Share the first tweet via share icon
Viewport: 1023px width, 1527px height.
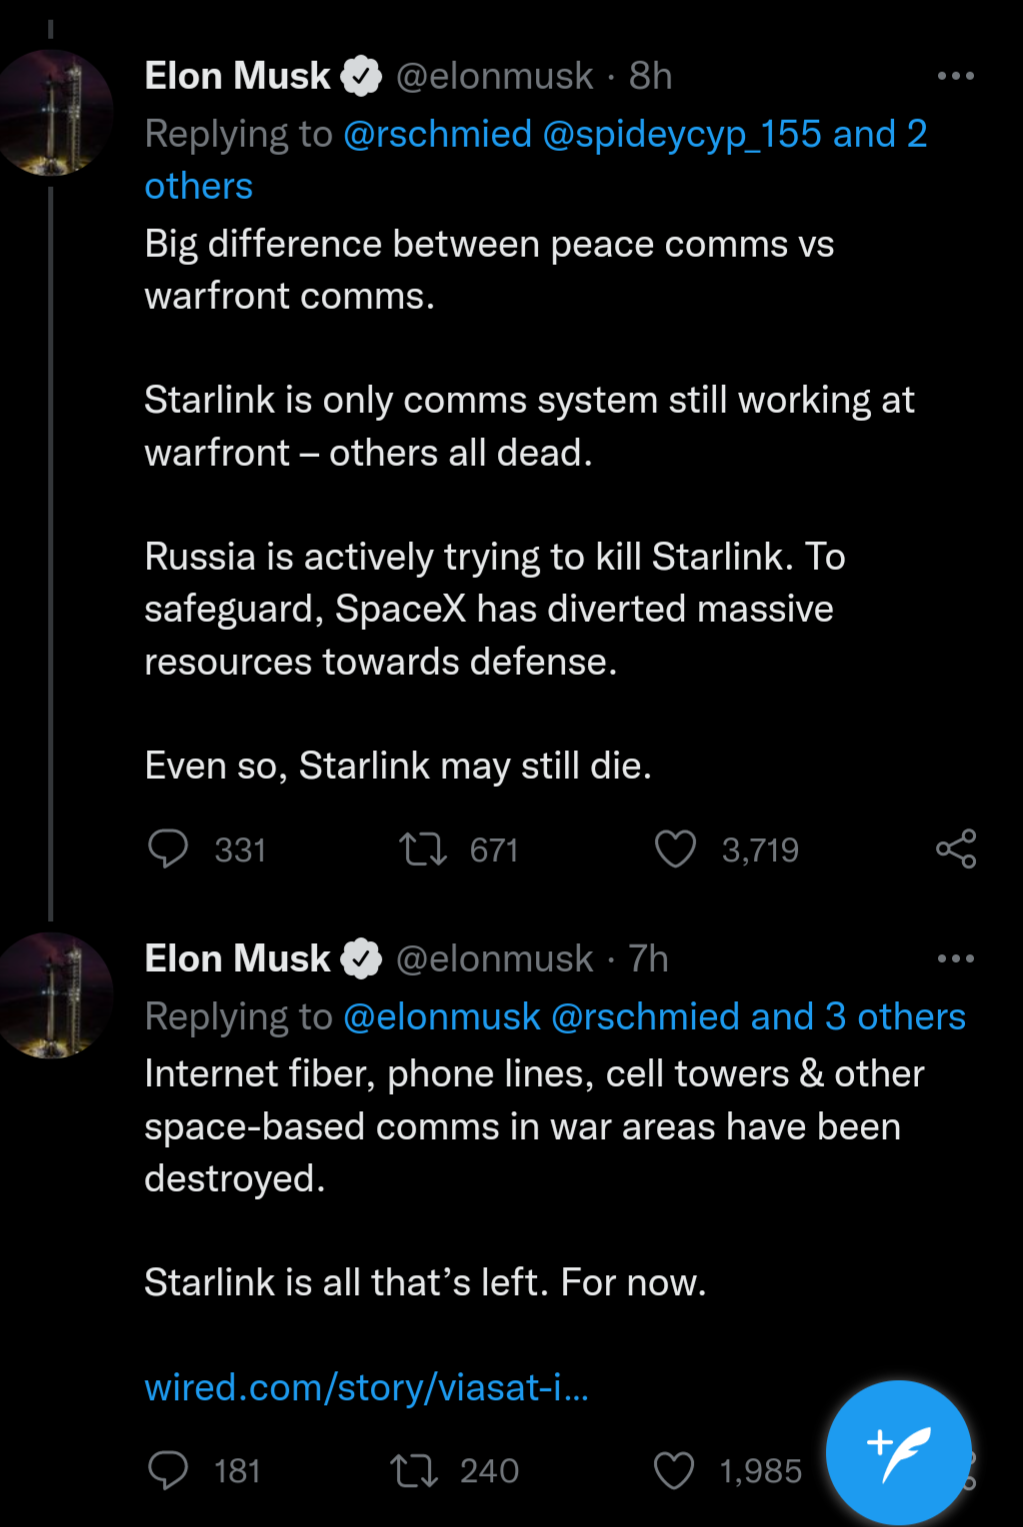(955, 849)
